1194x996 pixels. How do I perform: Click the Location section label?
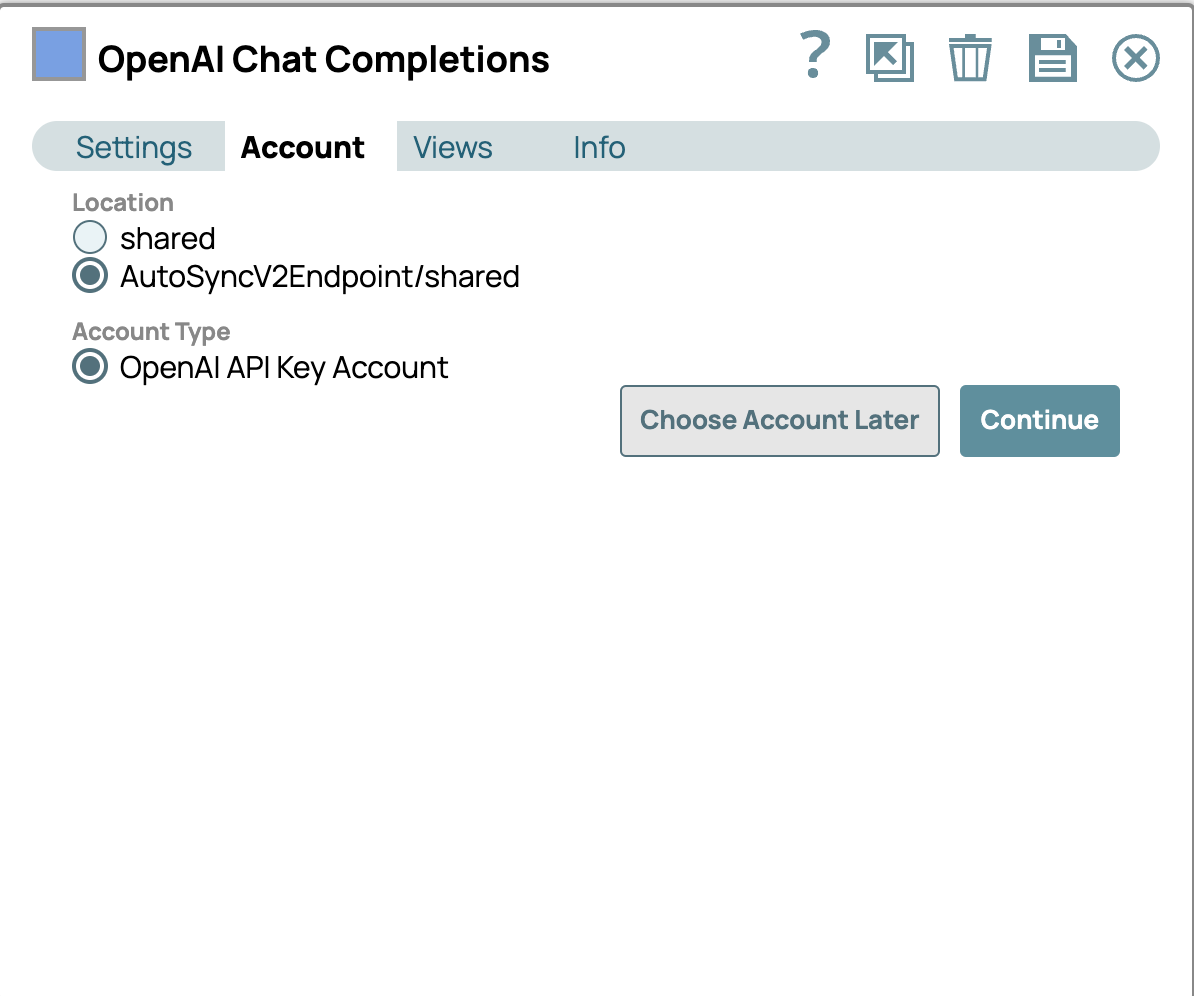pyautogui.click(x=123, y=203)
